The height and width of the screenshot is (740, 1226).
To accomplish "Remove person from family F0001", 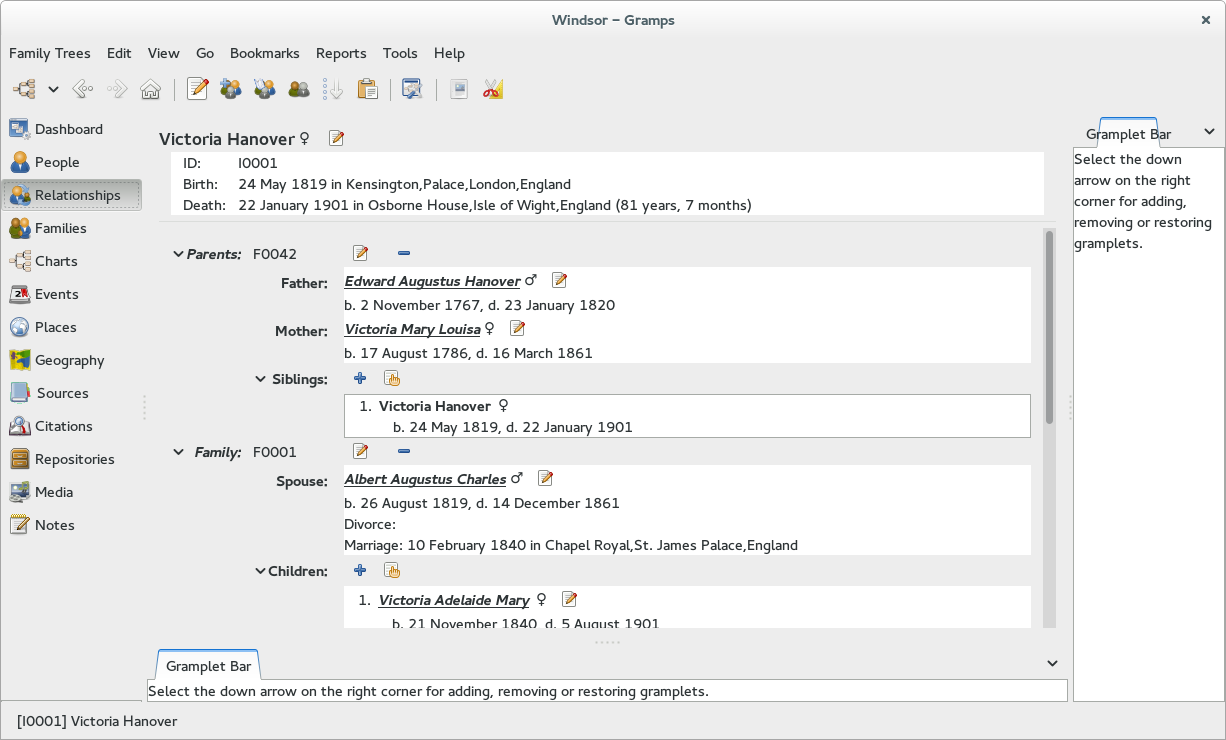I will [x=404, y=452].
